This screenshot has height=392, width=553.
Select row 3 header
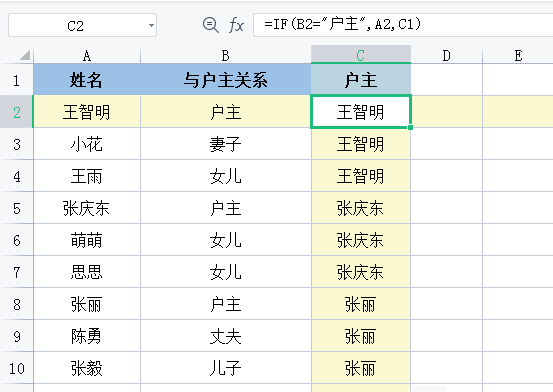[x=17, y=144]
